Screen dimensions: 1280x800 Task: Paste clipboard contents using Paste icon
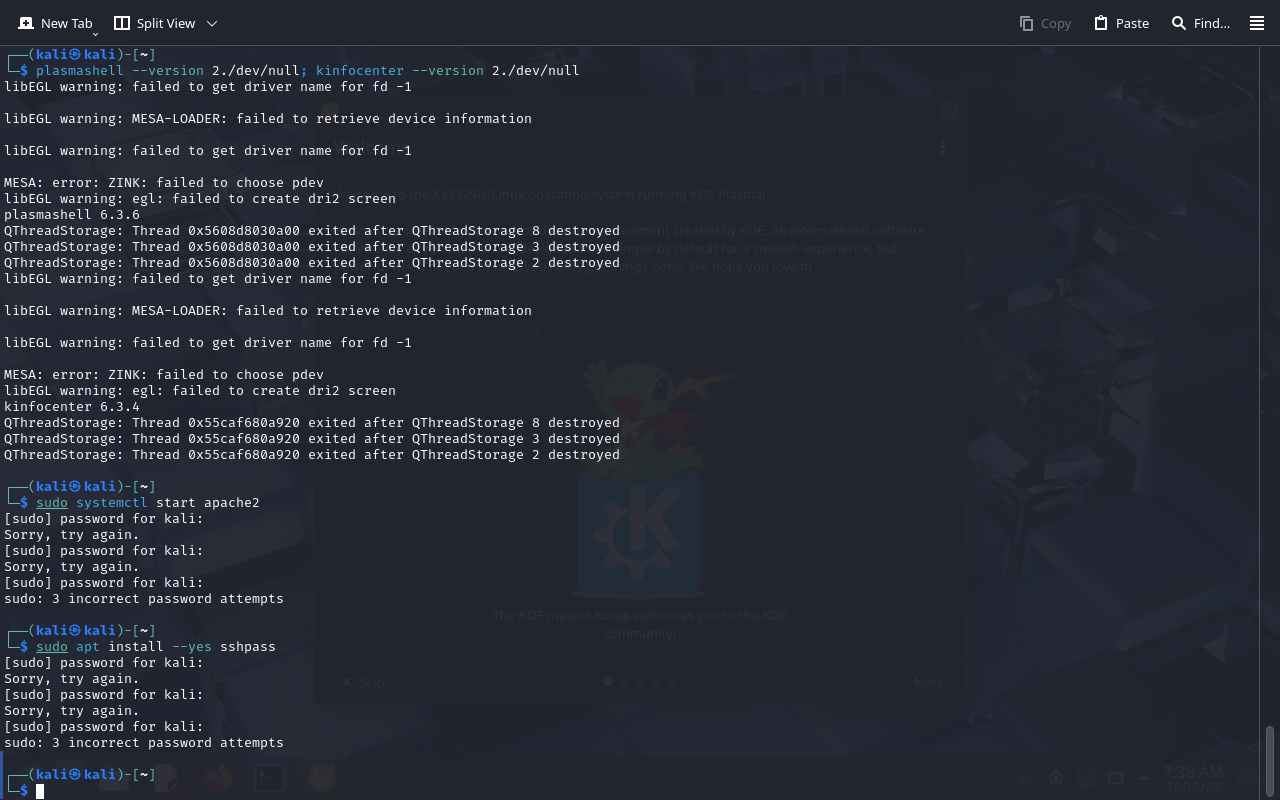click(1101, 23)
